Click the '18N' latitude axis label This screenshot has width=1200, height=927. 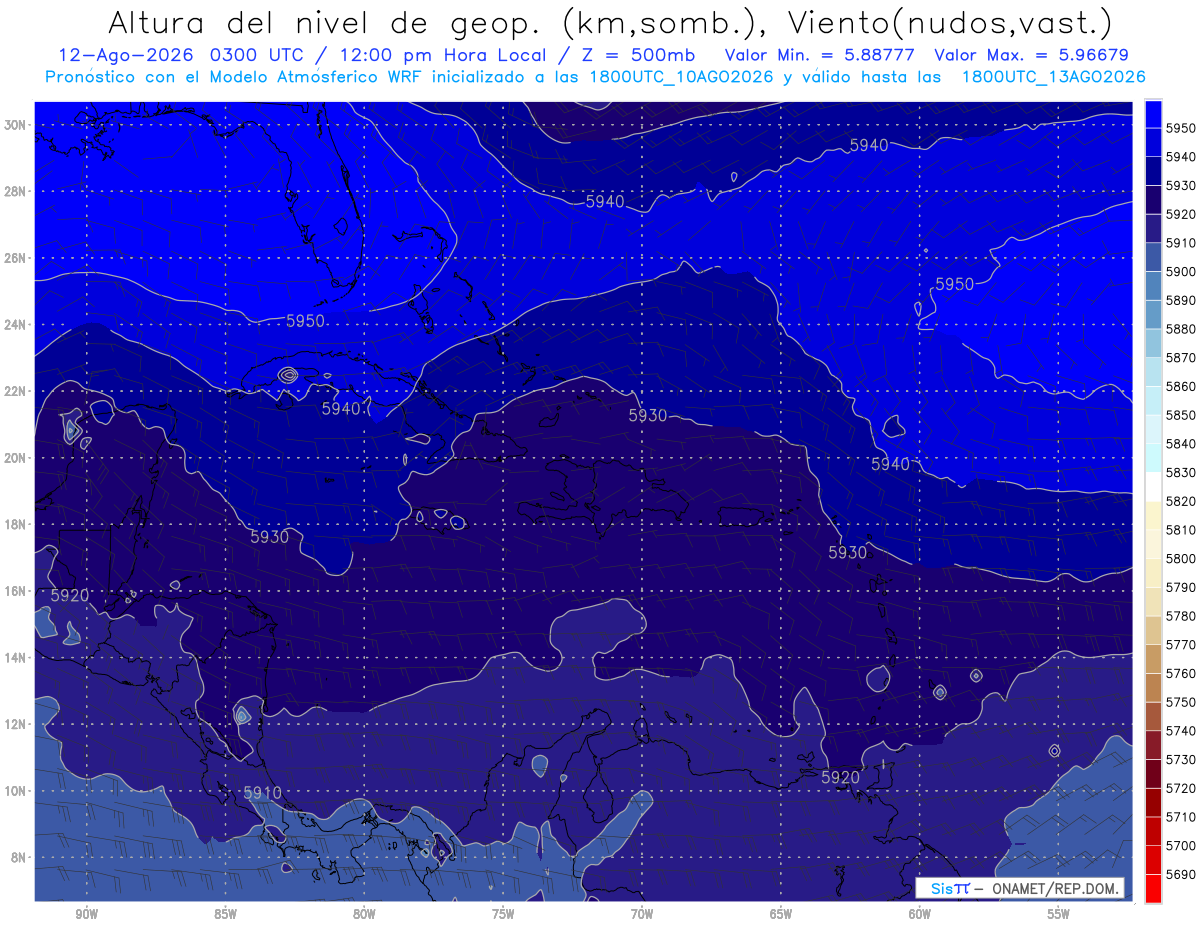(x=16, y=524)
